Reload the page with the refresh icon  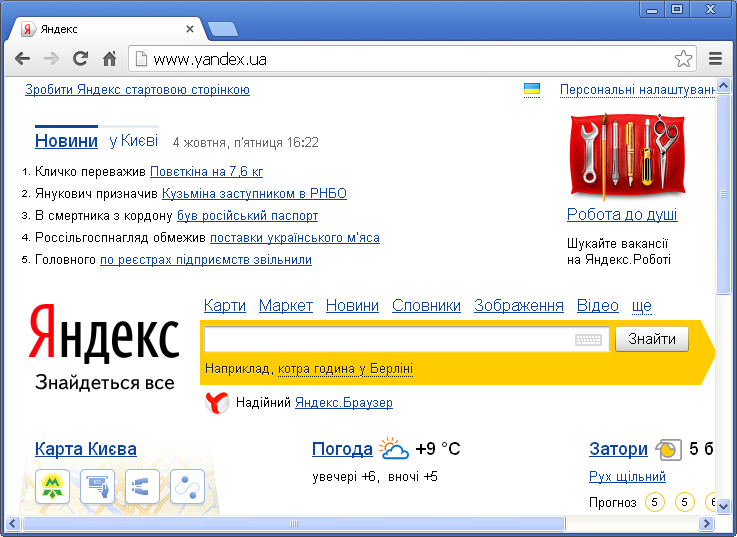[x=80, y=58]
